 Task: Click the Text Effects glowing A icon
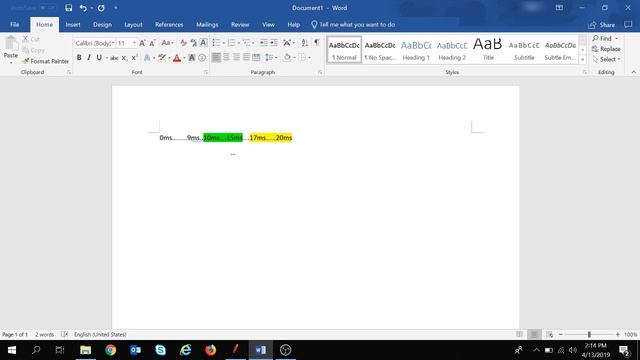pyautogui.click(x=147, y=58)
